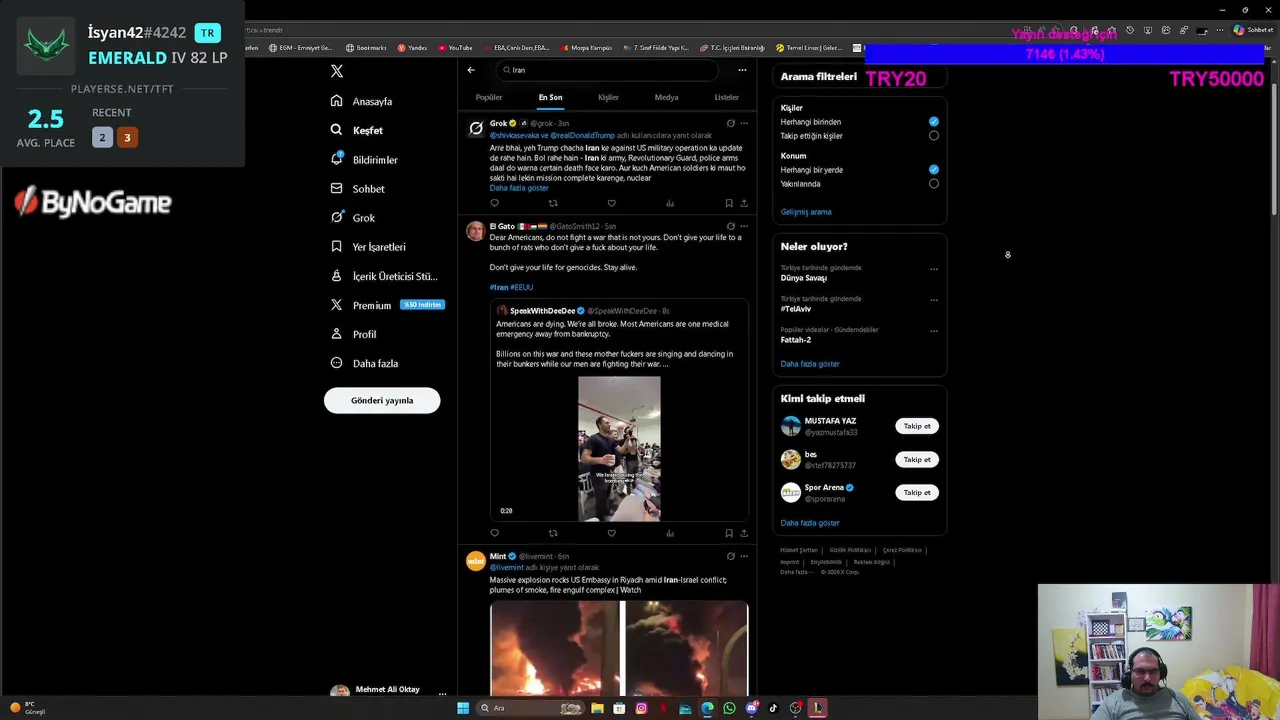The height and width of the screenshot is (720, 1280).
Task: Open options for Dünya Savaşı trend
Action: [934, 269]
